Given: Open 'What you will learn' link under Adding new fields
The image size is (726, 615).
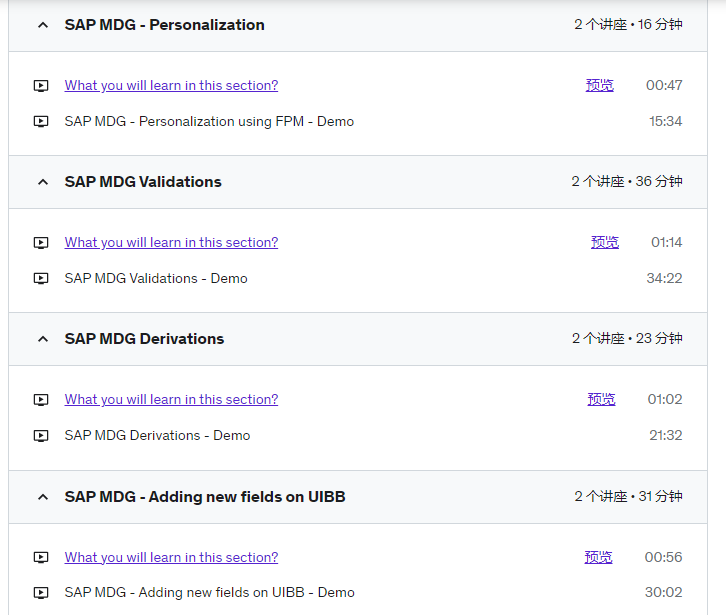Looking at the screenshot, I should [x=171, y=558].
